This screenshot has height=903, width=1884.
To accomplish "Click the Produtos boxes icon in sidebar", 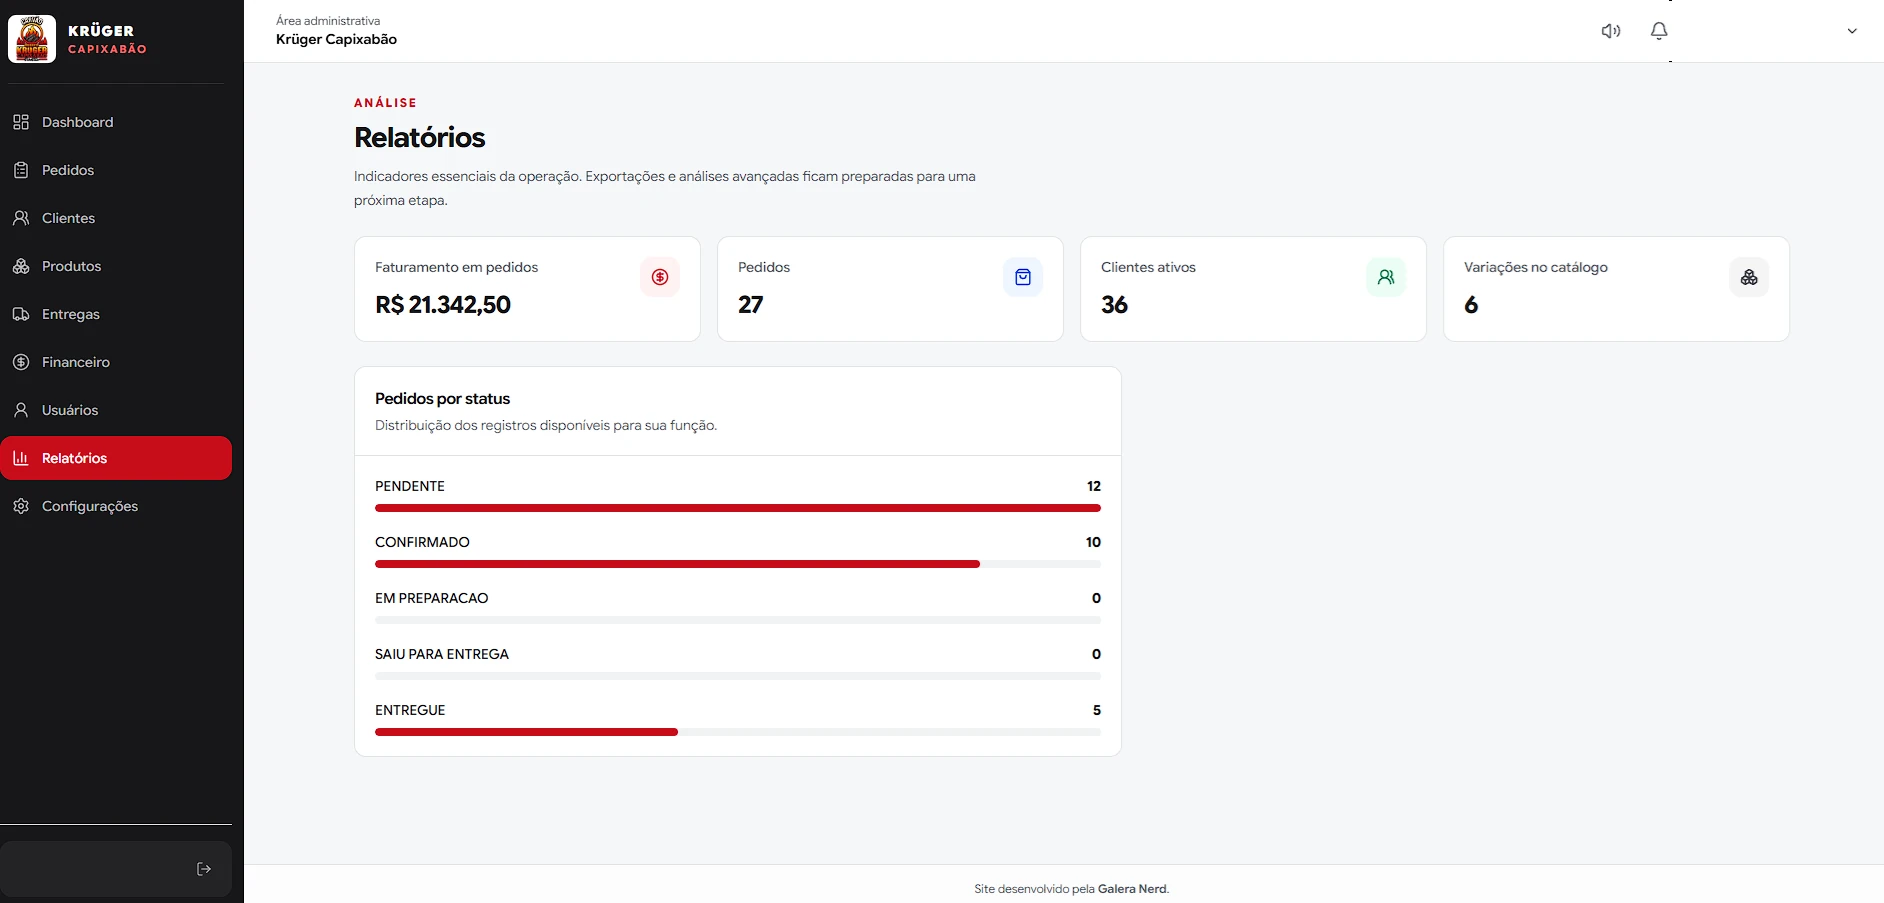I will (21, 266).
